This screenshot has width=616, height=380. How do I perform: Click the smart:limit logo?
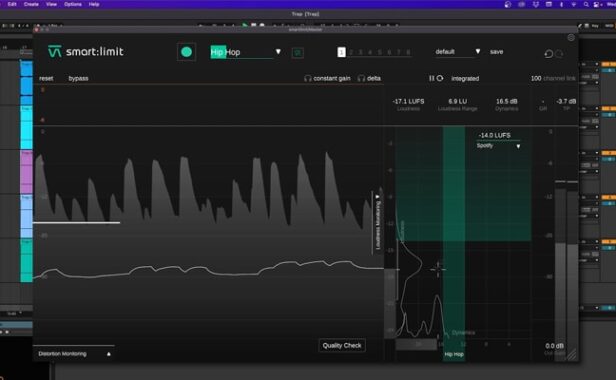(x=86, y=51)
